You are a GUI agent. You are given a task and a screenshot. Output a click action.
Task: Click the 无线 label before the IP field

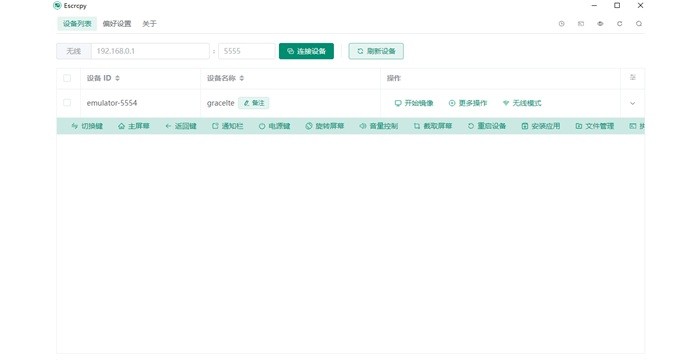pyautogui.click(x=74, y=51)
